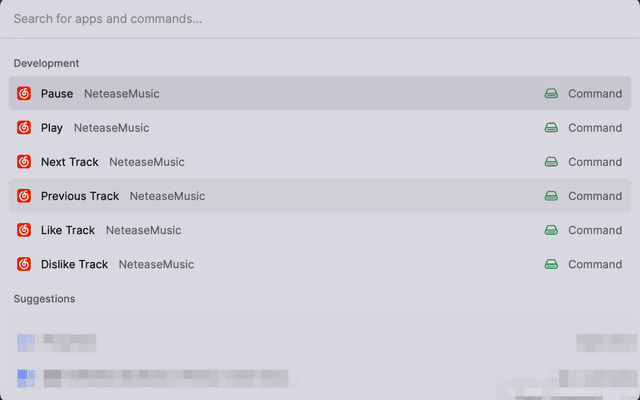Click the NeteaseMusic icon beside Play
The width and height of the screenshot is (640, 400).
(24, 128)
